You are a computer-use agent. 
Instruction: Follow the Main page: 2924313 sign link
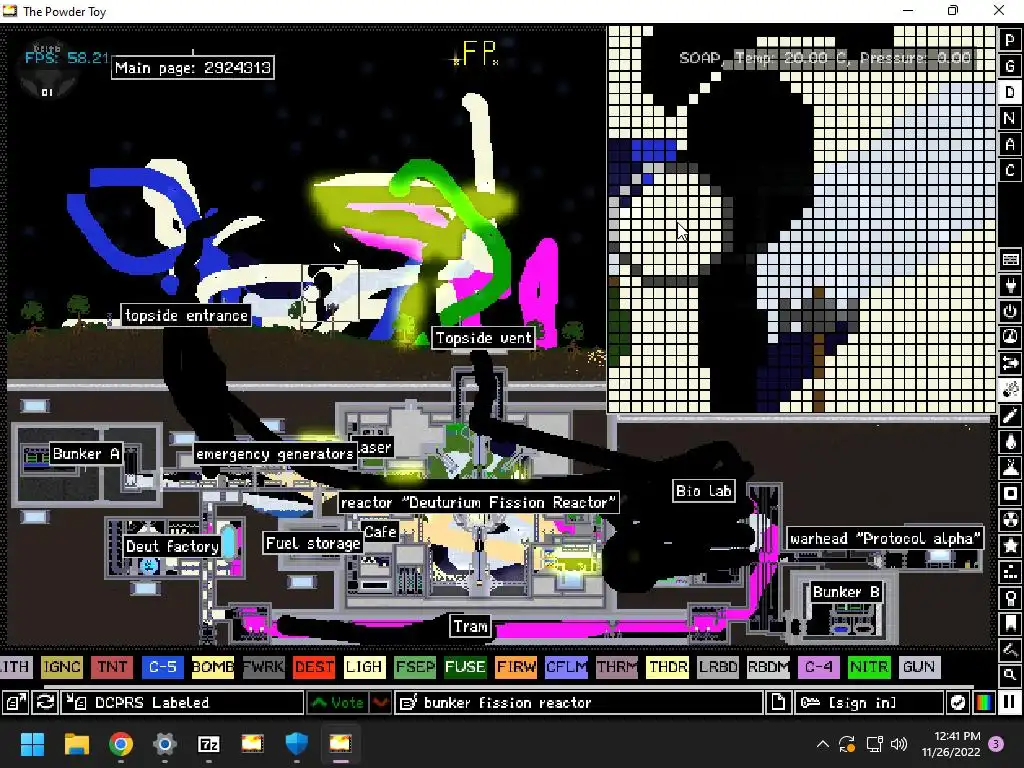[193, 67]
